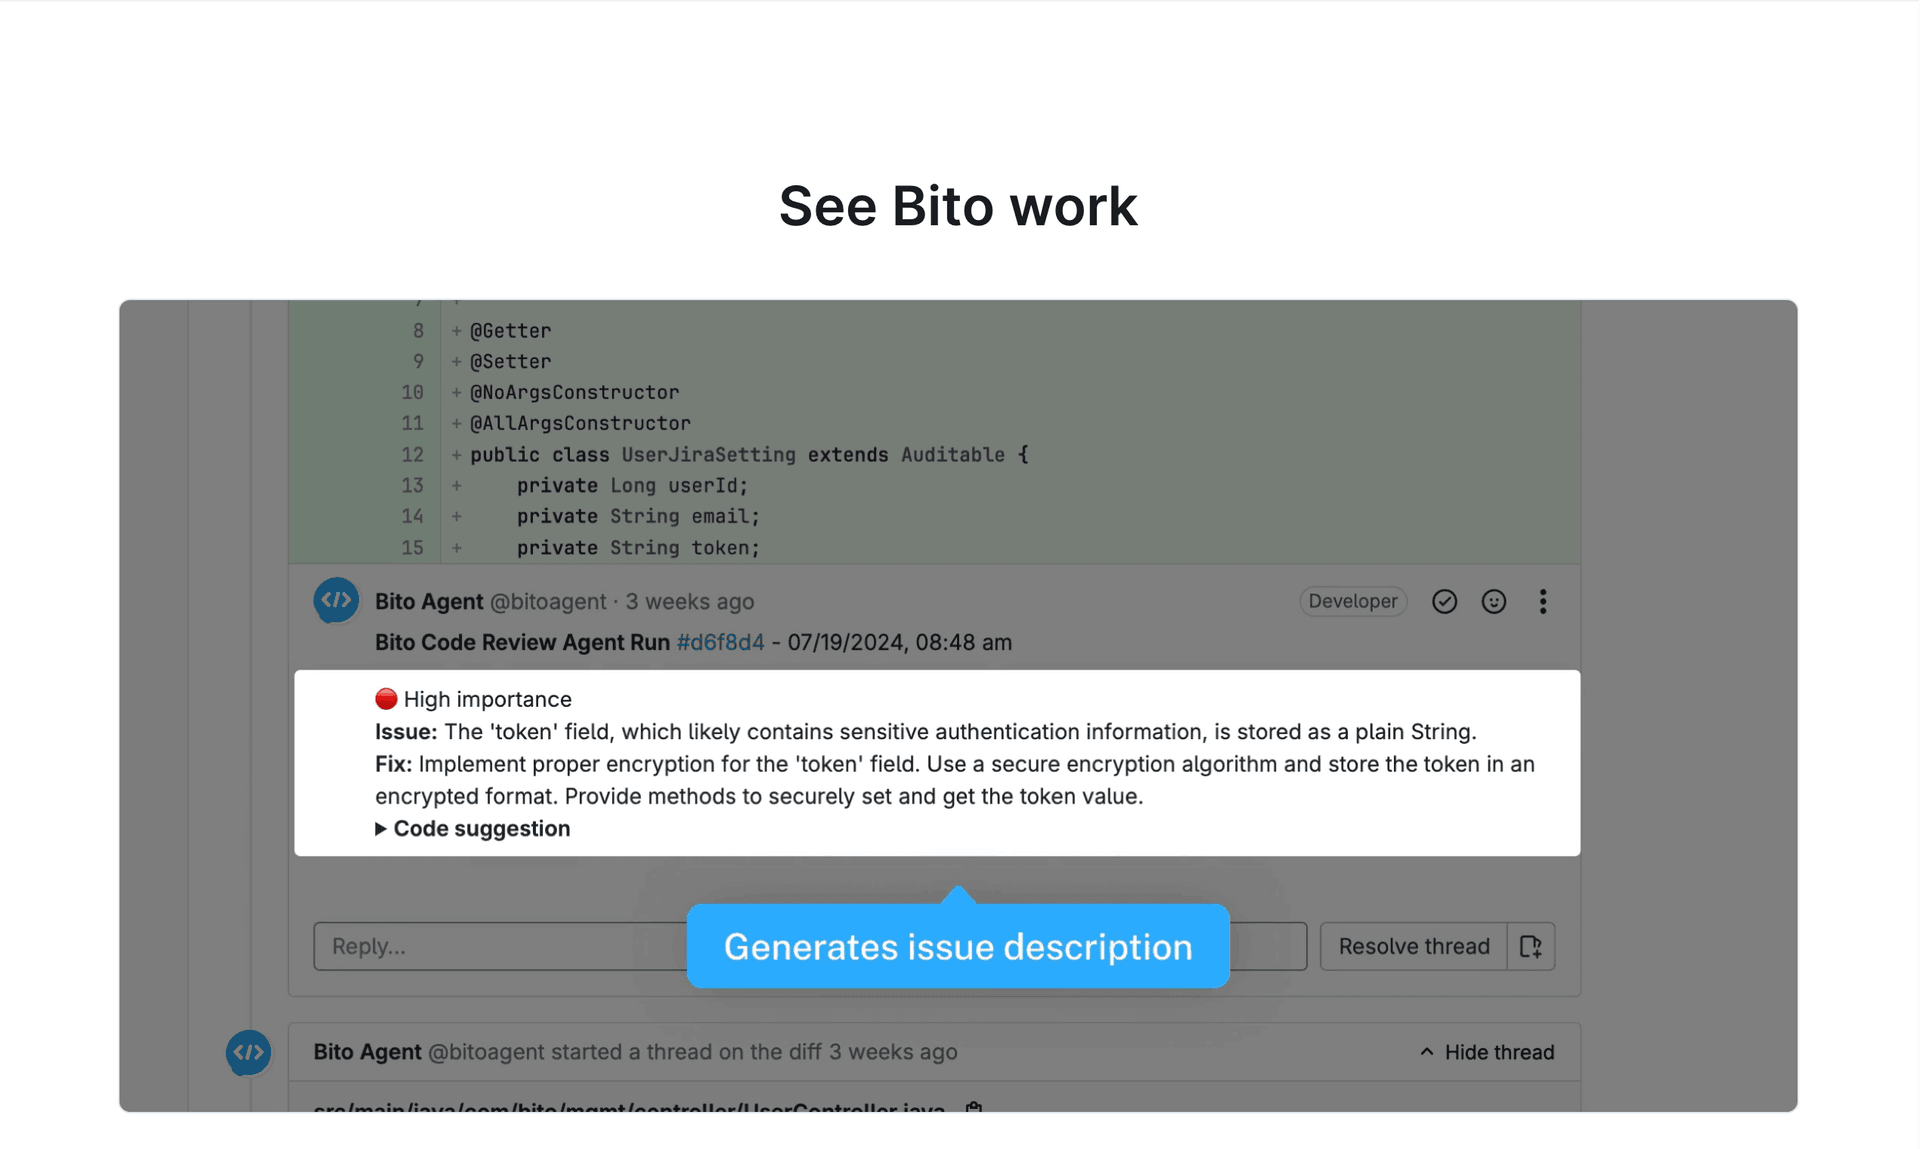The width and height of the screenshot is (1920, 1149).
Task: Click the Reply text field
Action: tap(810, 946)
